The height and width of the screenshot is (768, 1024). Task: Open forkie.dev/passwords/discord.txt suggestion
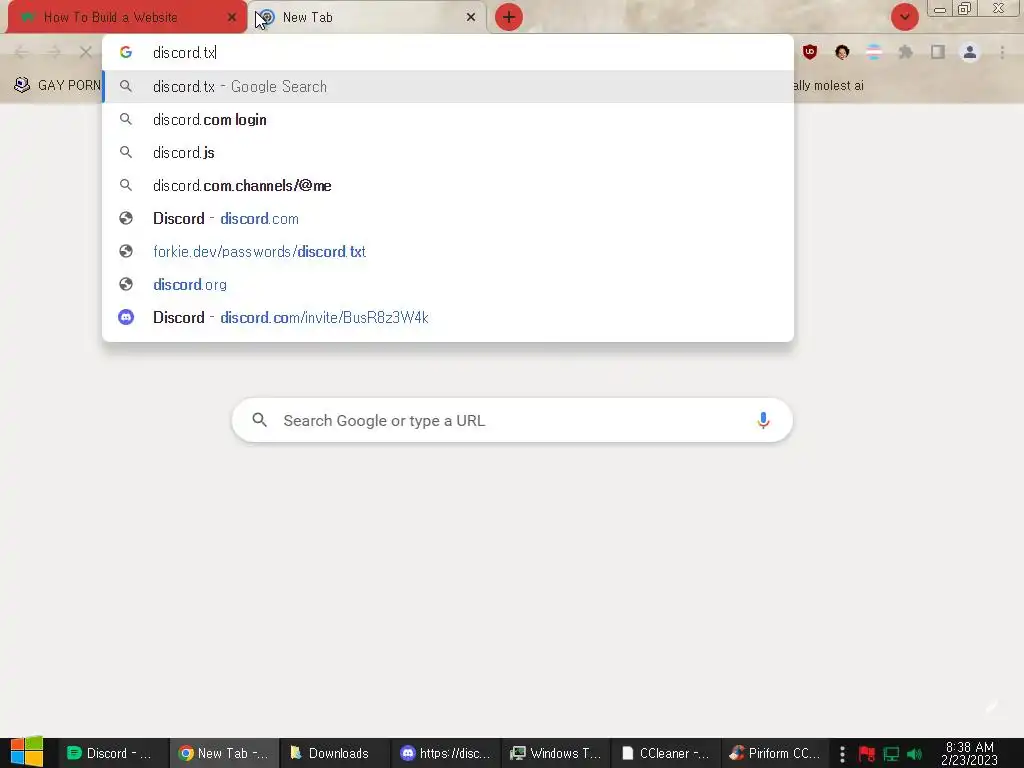click(x=448, y=251)
